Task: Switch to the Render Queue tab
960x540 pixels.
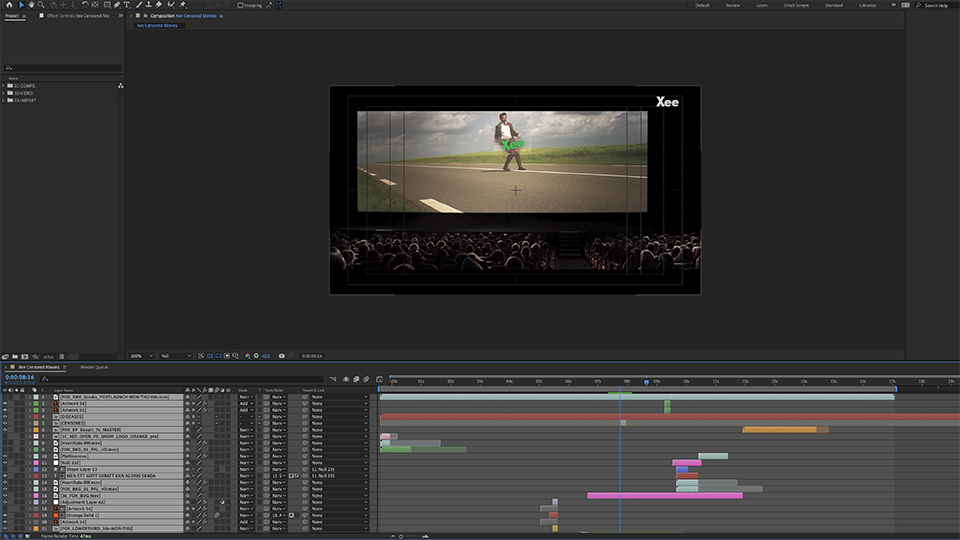Action: [x=94, y=367]
